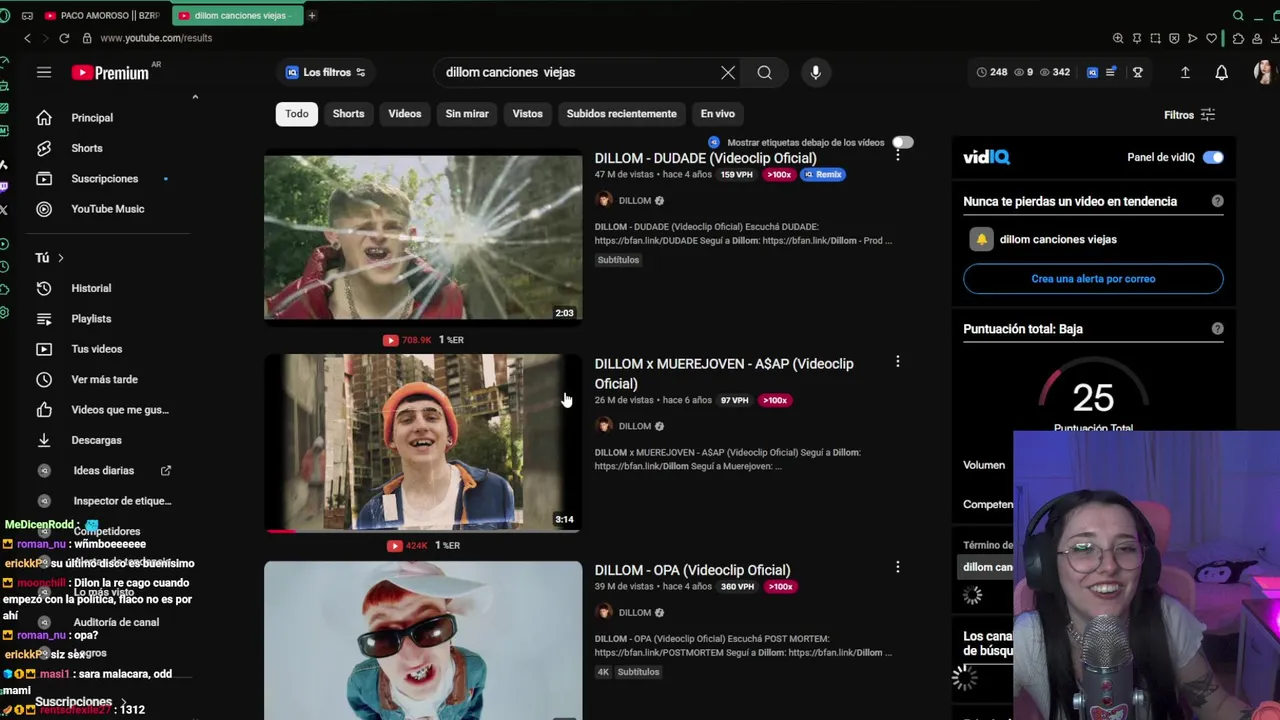
Task: Go back in the browser
Action: coord(27,38)
